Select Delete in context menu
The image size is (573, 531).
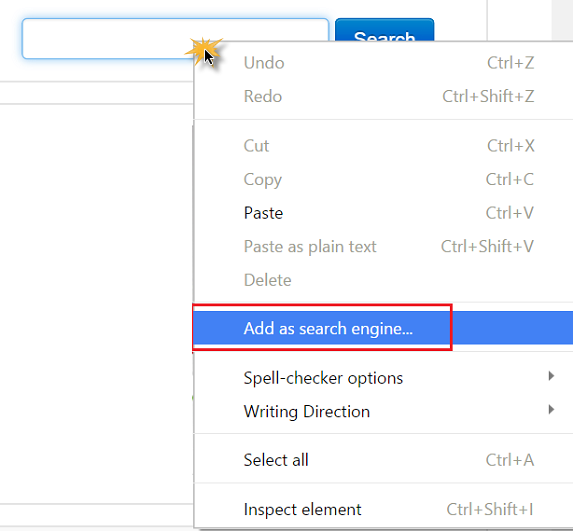click(x=383, y=280)
